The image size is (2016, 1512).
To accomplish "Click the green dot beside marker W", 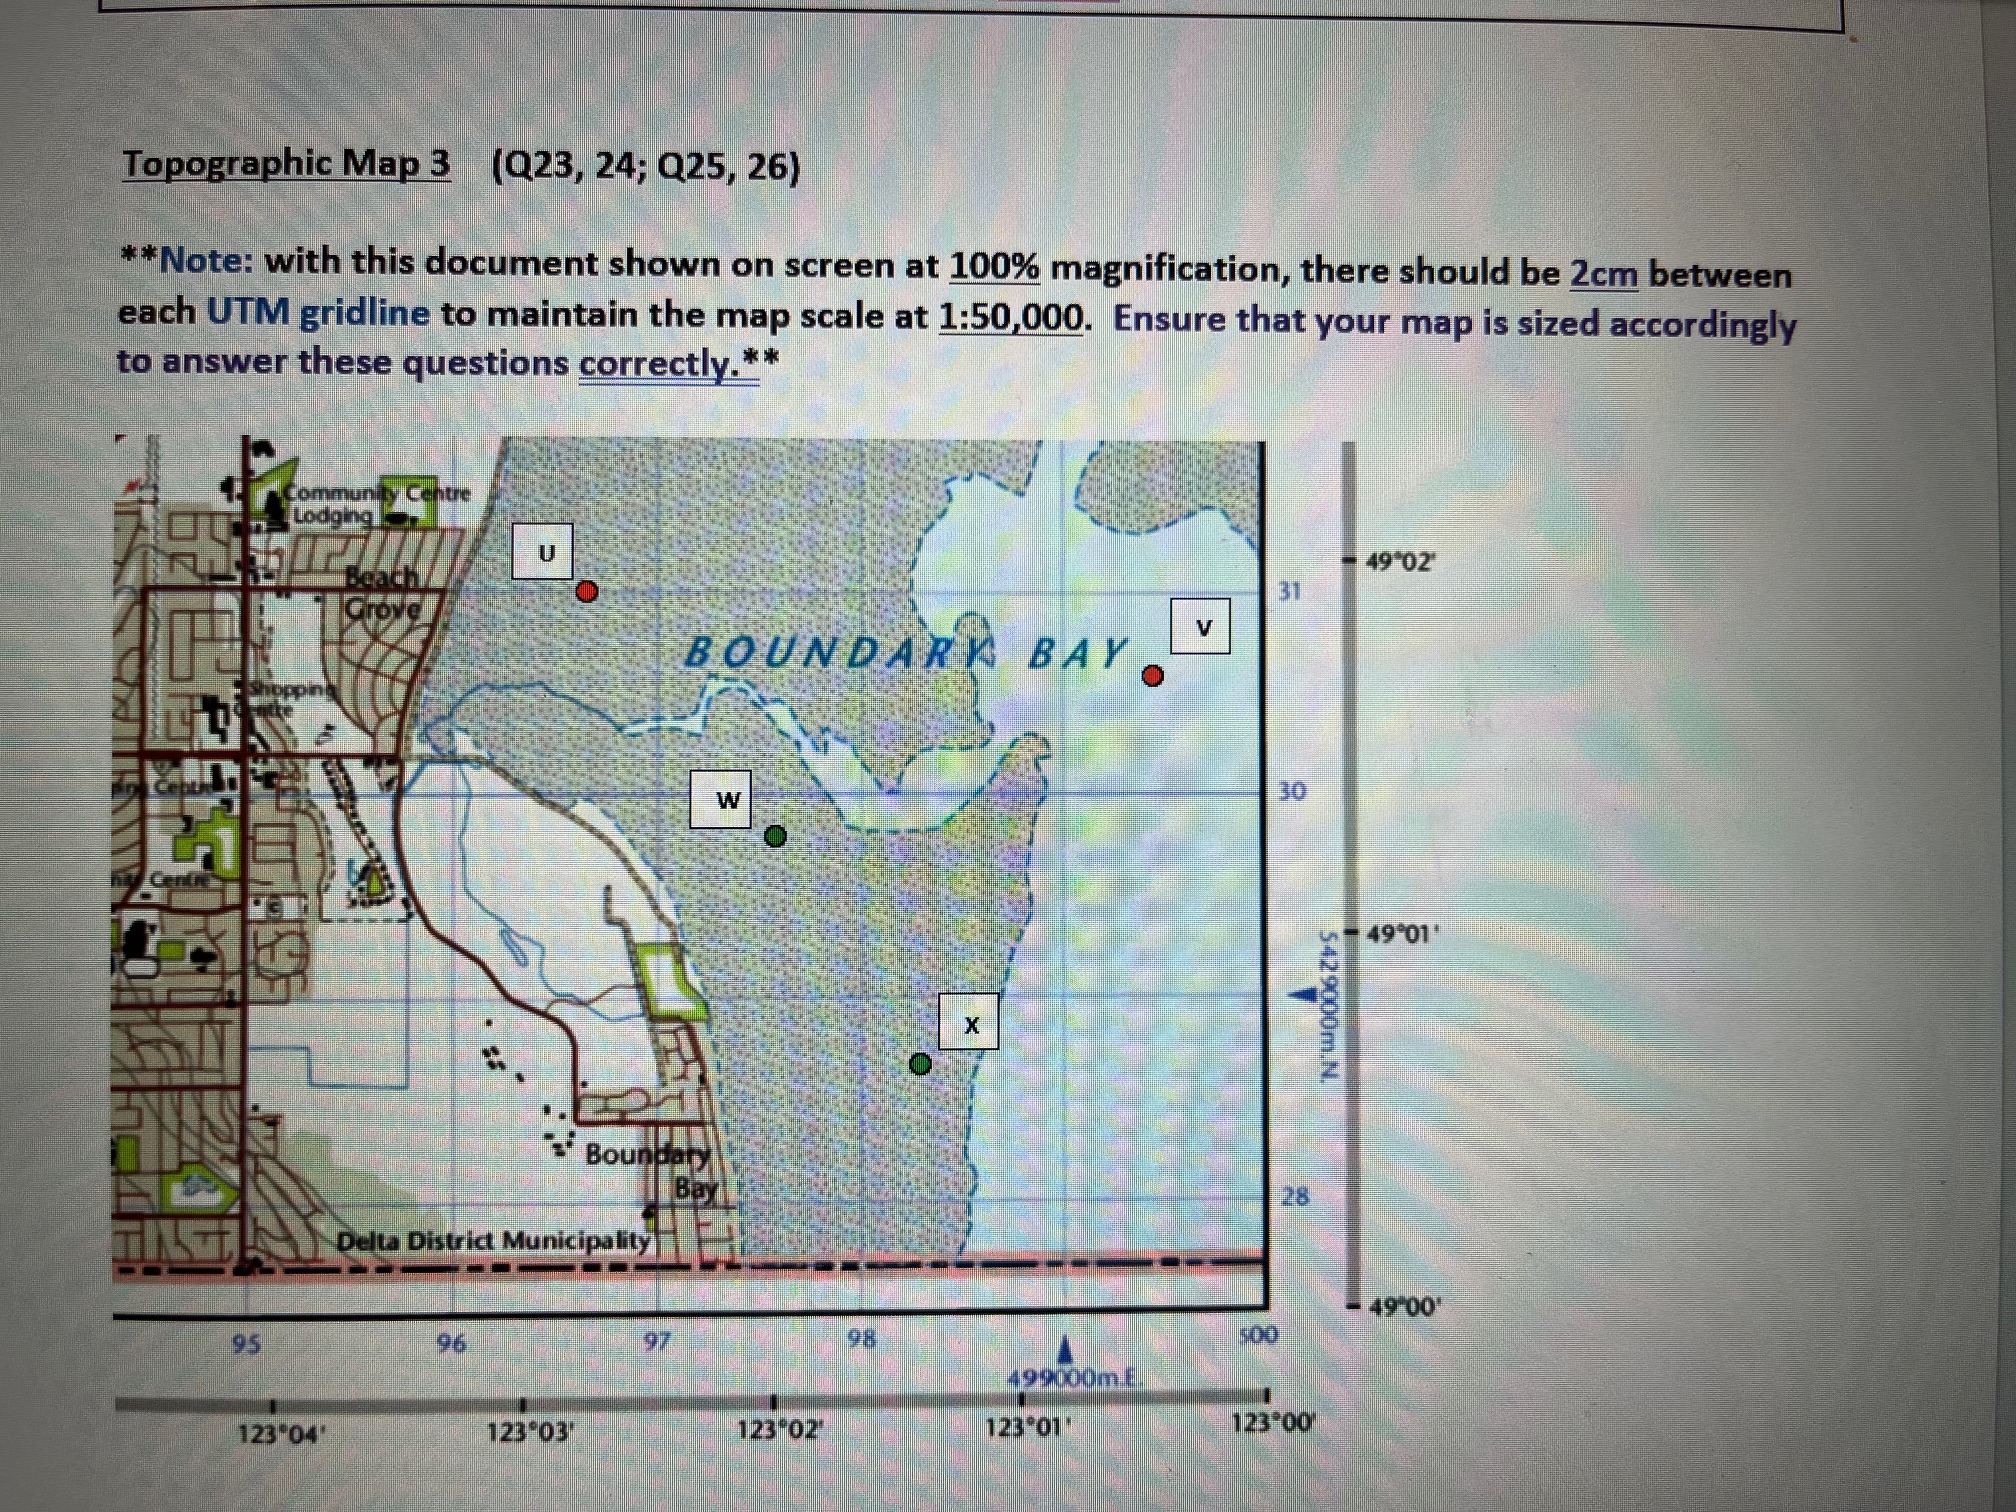I will click(x=776, y=836).
